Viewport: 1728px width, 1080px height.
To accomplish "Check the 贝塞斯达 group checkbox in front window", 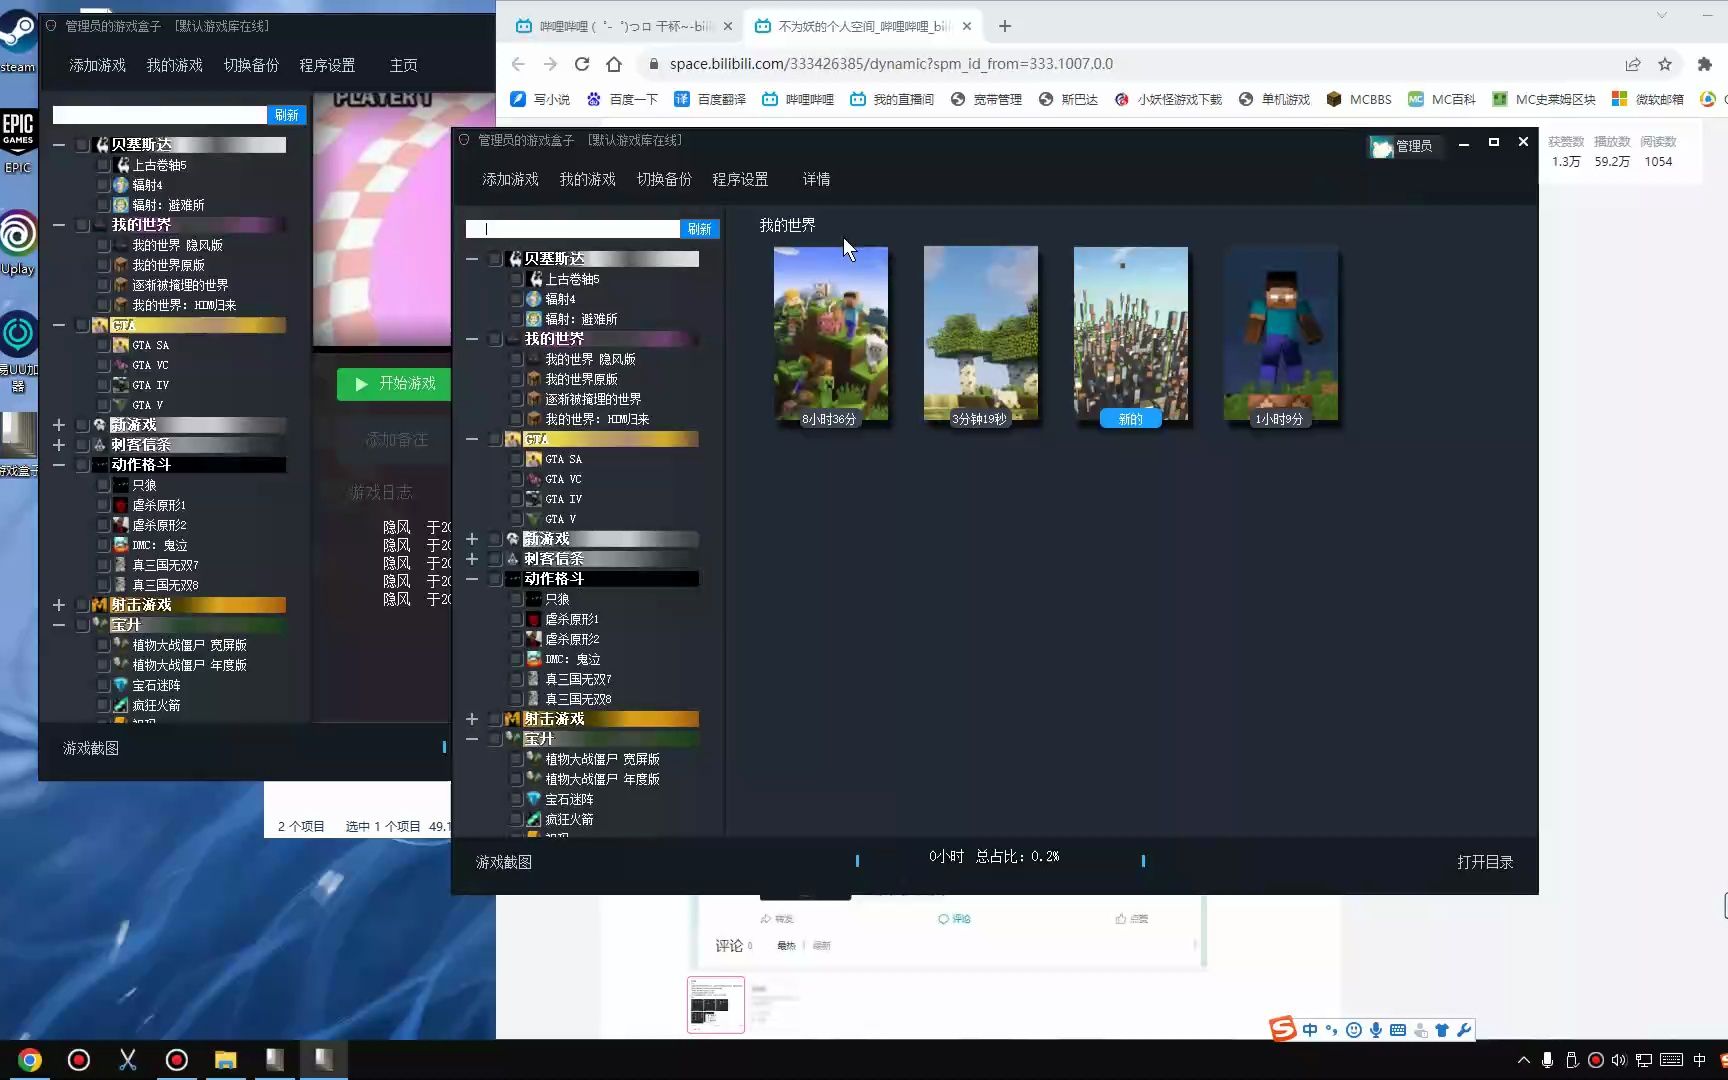I will [x=495, y=259].
